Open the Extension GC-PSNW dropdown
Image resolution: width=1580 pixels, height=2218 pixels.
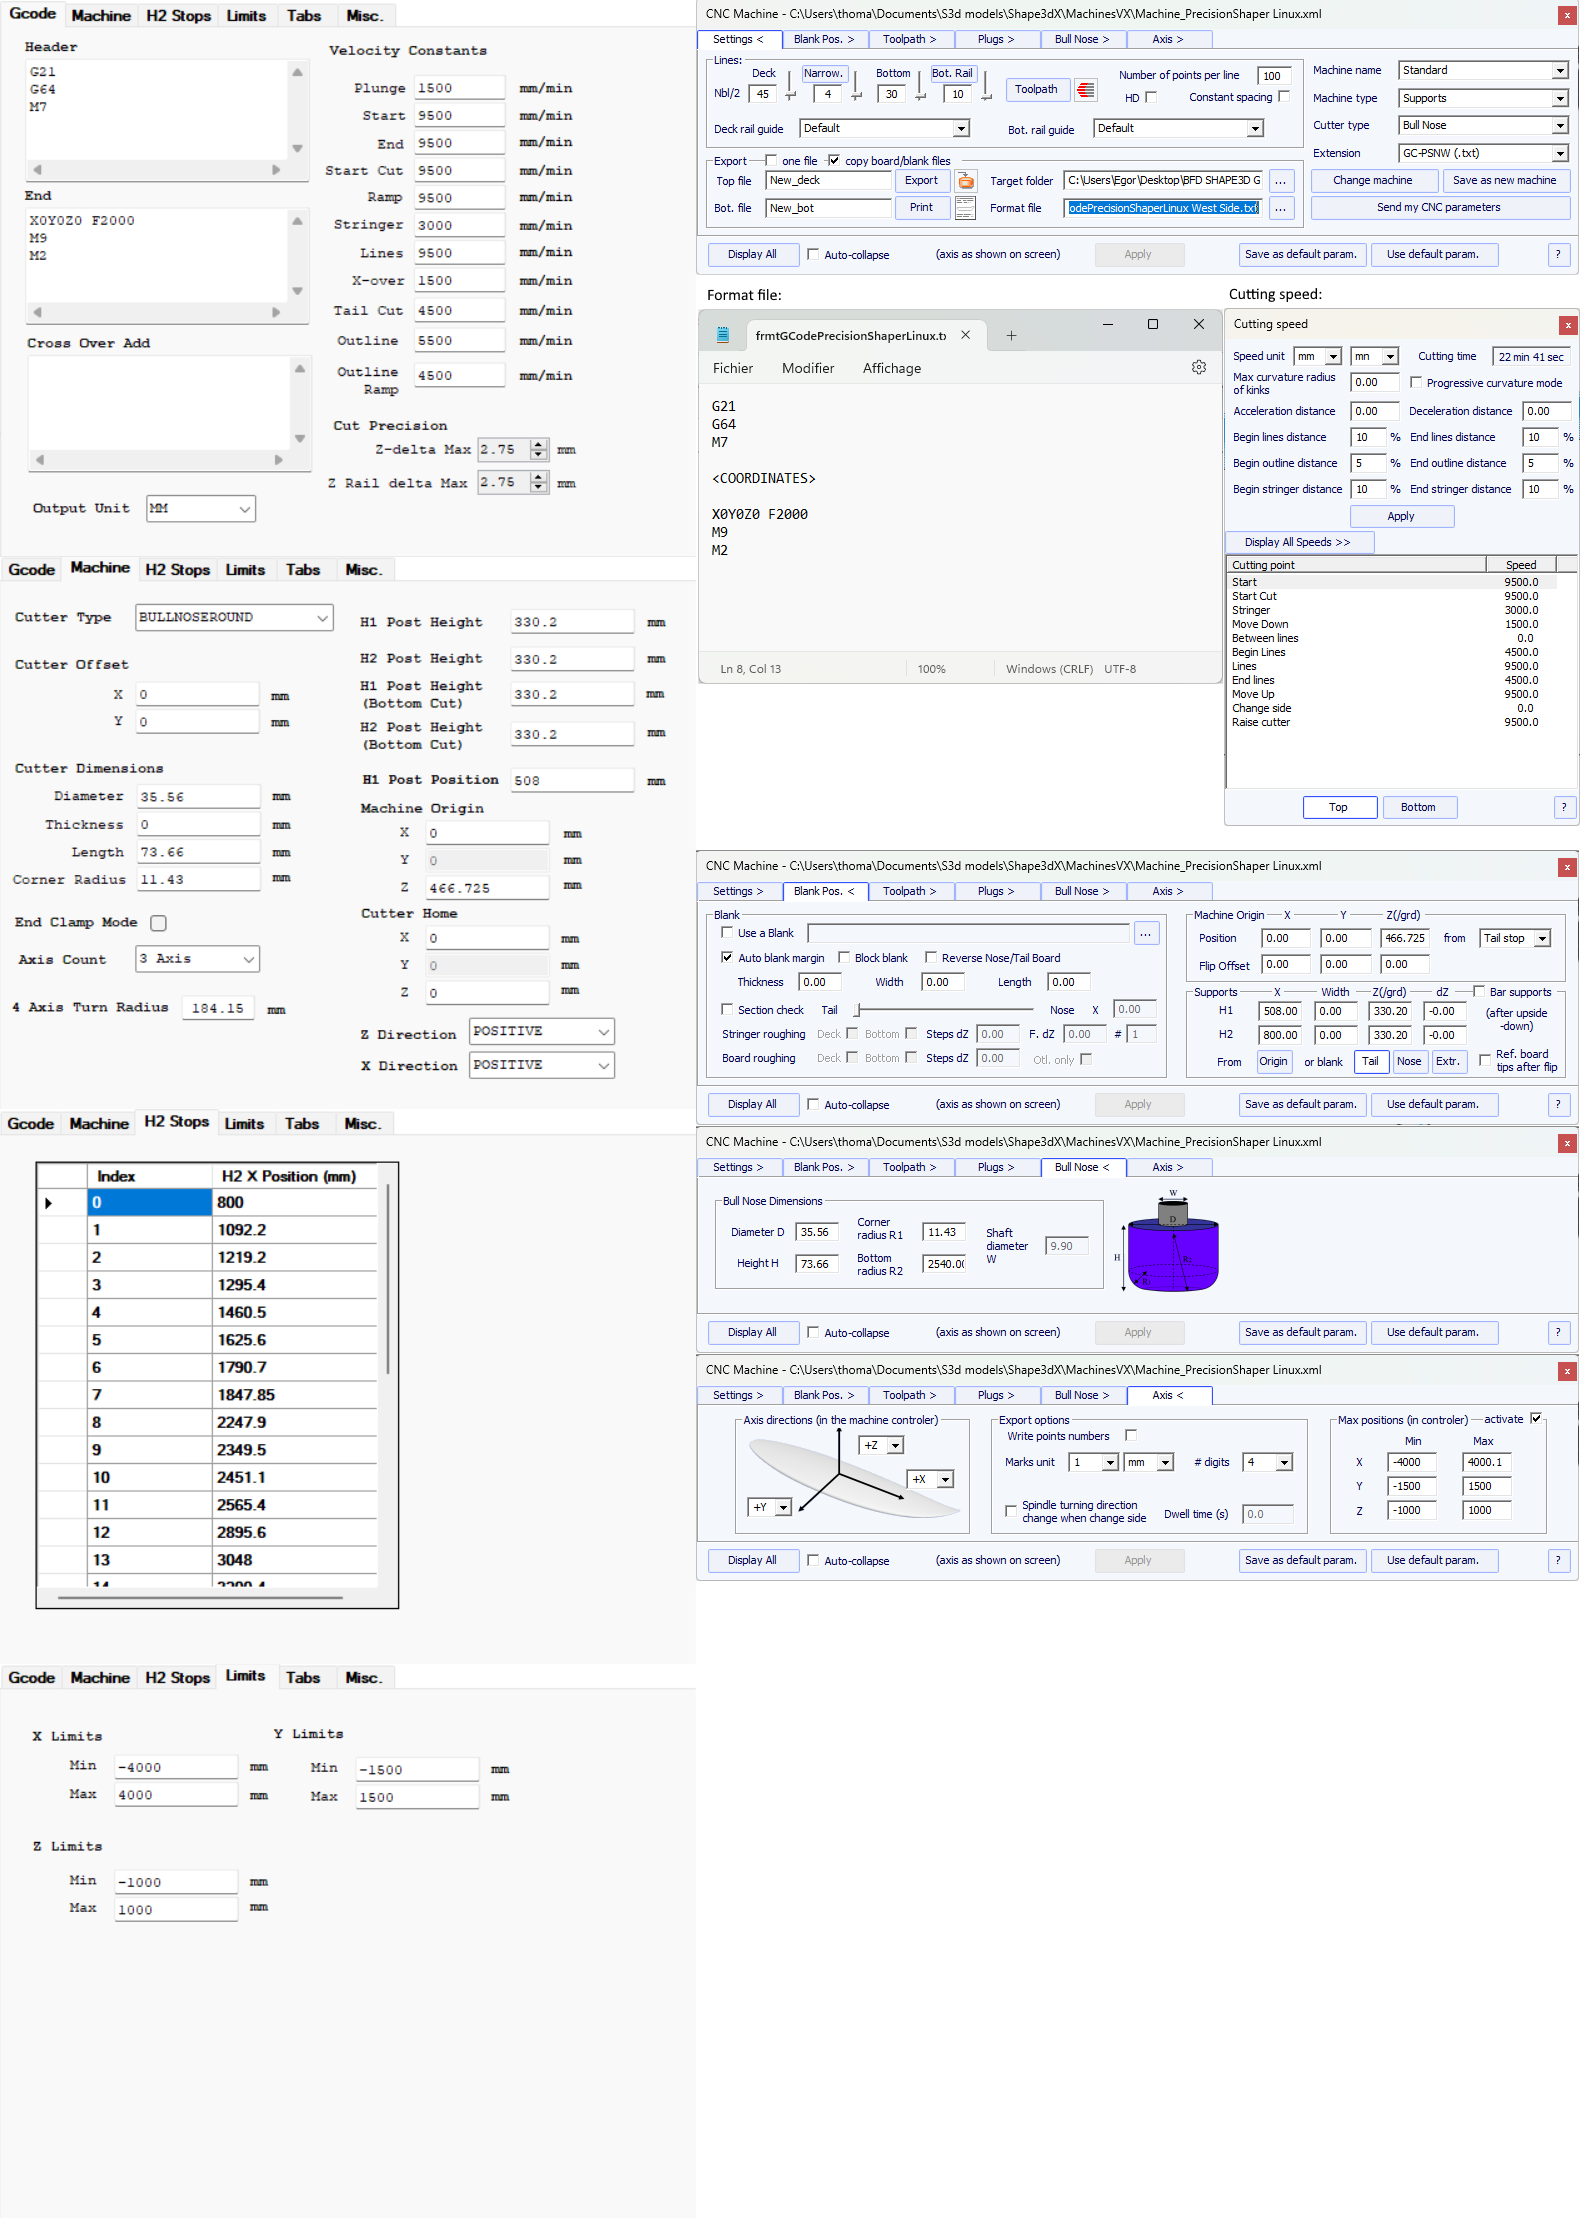(x=1560, y=154)
